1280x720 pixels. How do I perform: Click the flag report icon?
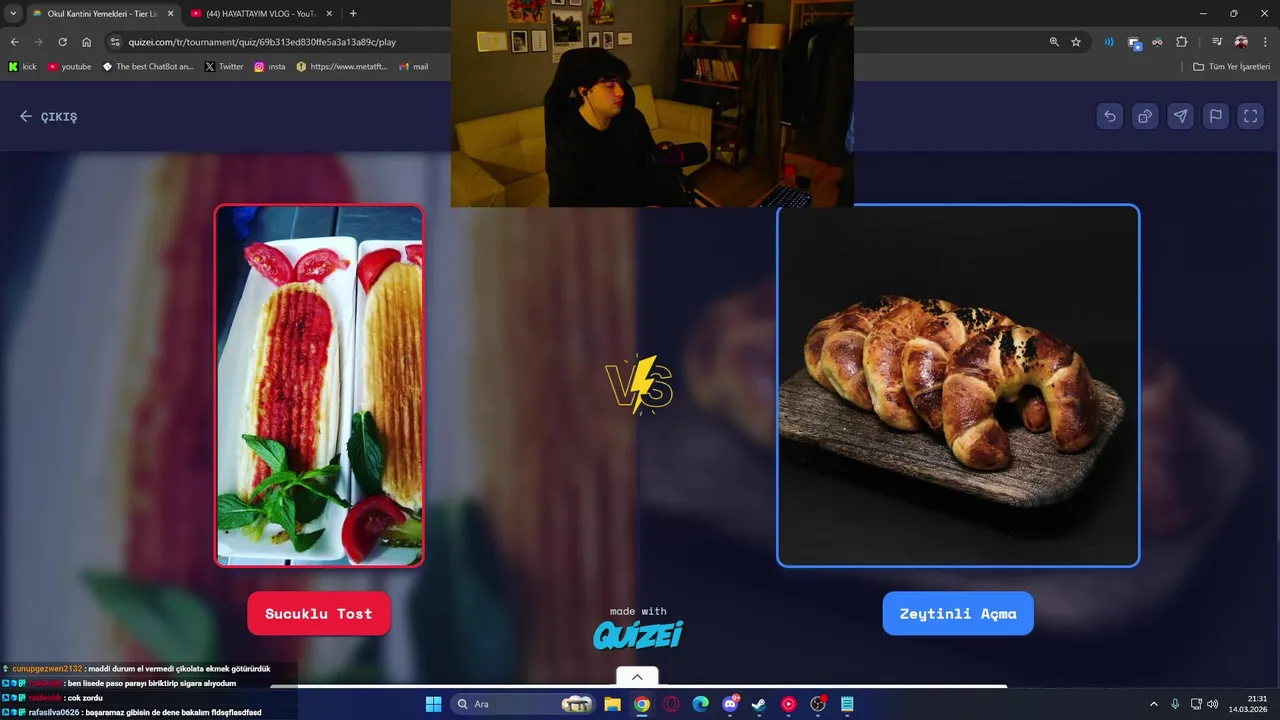pyautogui.click(x=1215, y=116)
